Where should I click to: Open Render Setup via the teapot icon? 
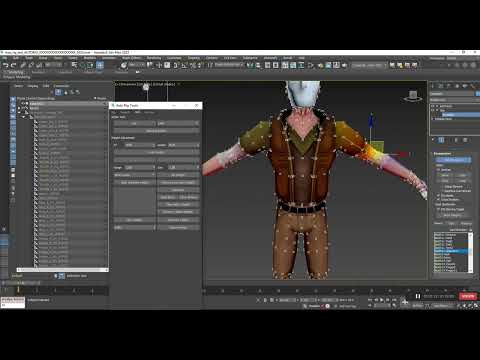[x=321, y=65]
